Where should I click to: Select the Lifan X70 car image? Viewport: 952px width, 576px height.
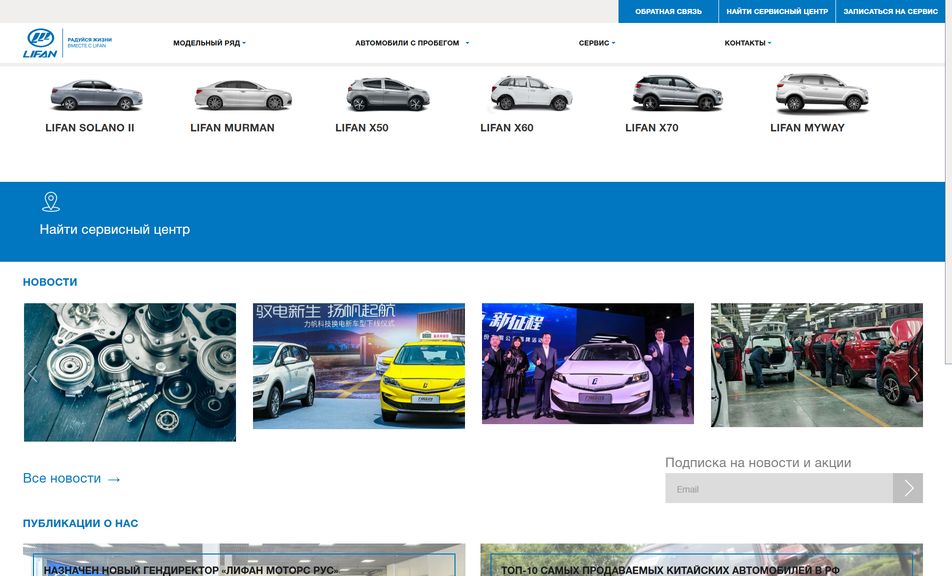(x=677, y=93)
